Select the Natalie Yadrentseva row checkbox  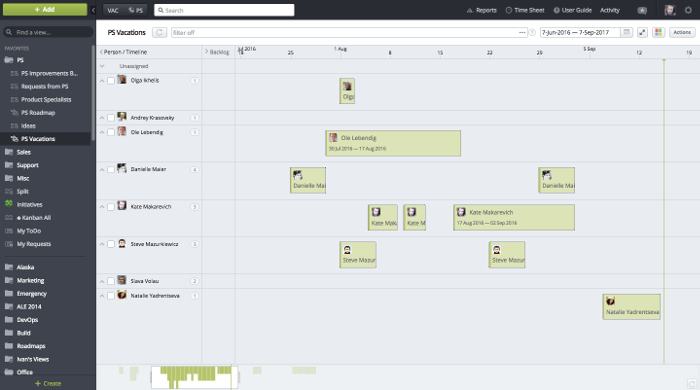pyautogui.click(x=111, y=296)
